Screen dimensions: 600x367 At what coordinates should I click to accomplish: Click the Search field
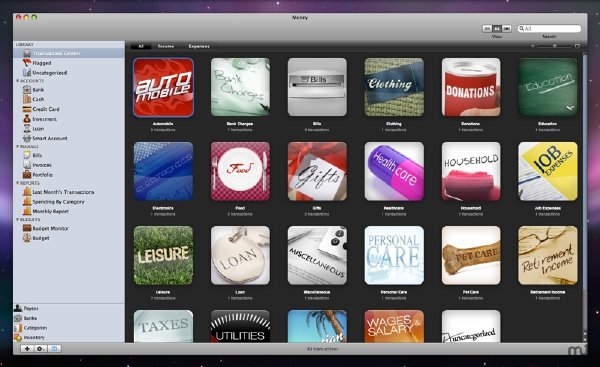pyautogui.click(x=549, y=29)
